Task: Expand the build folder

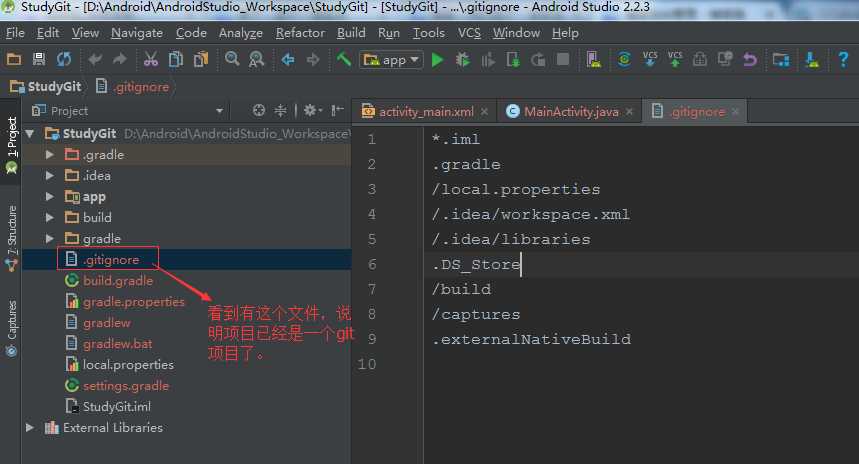Action: (x=50, y=218)
